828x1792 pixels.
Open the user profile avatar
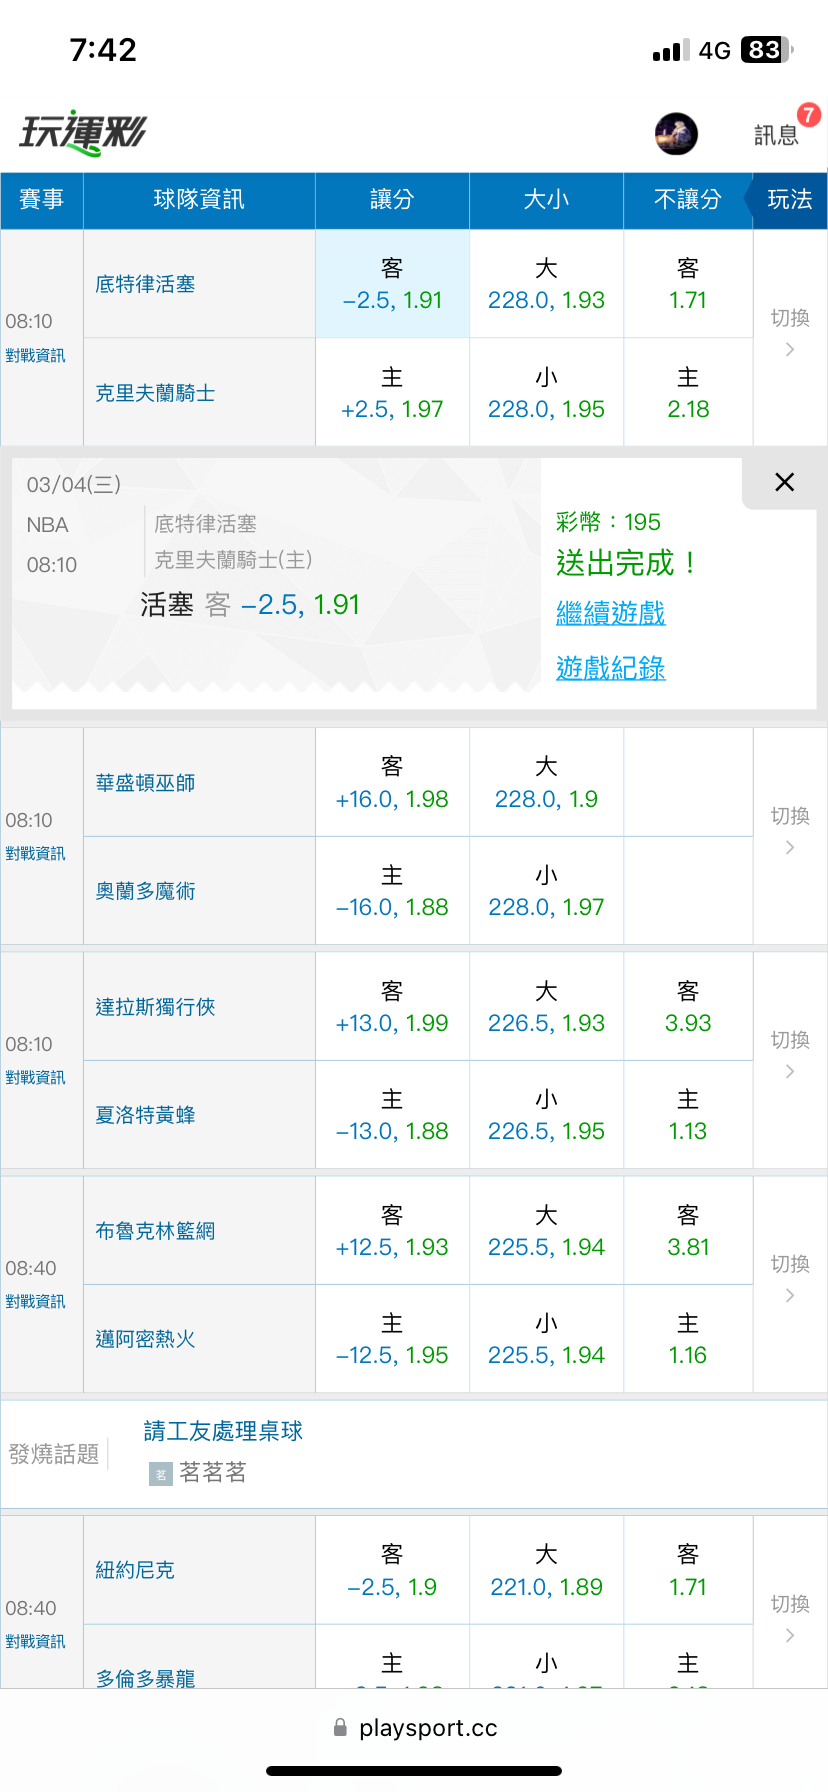(x=676, y=134)
